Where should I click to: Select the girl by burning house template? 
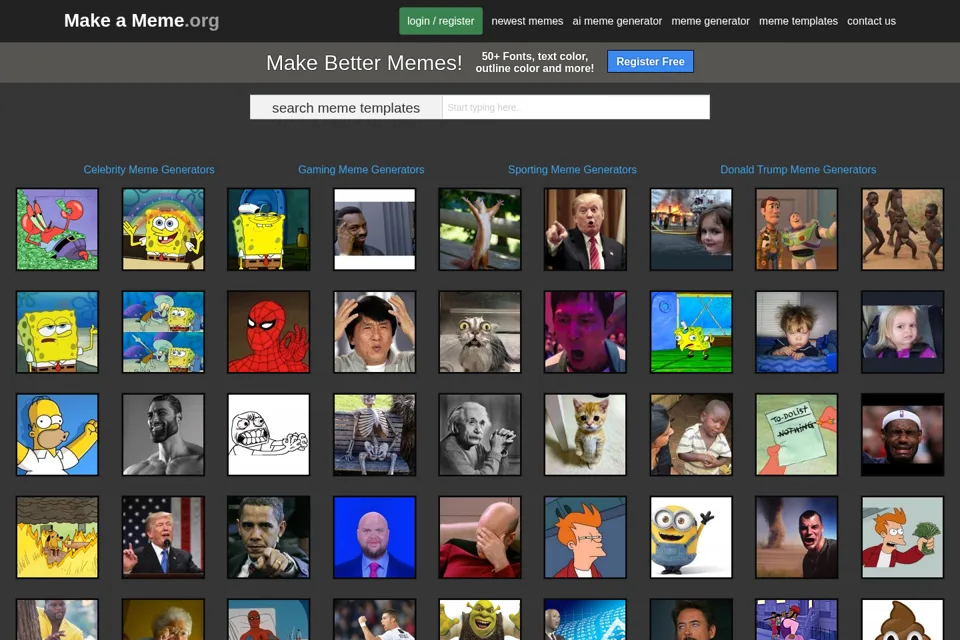tap(691, 229)
